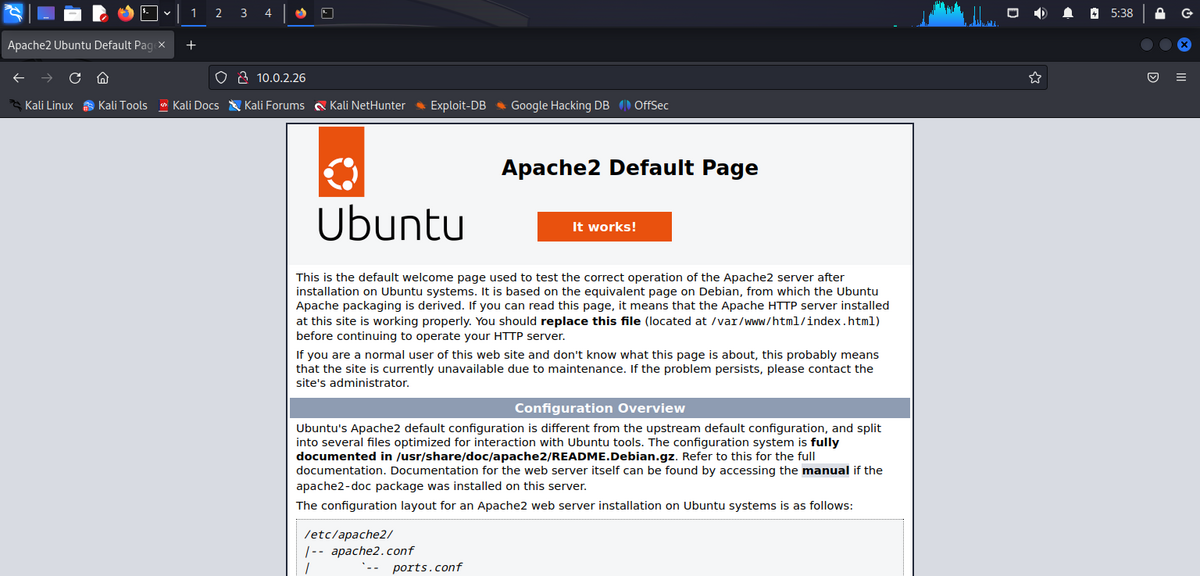The height and width of the screenshot is (576, 1200).
Task: Click the clock showing 5:38
Action: point(1122,13)
